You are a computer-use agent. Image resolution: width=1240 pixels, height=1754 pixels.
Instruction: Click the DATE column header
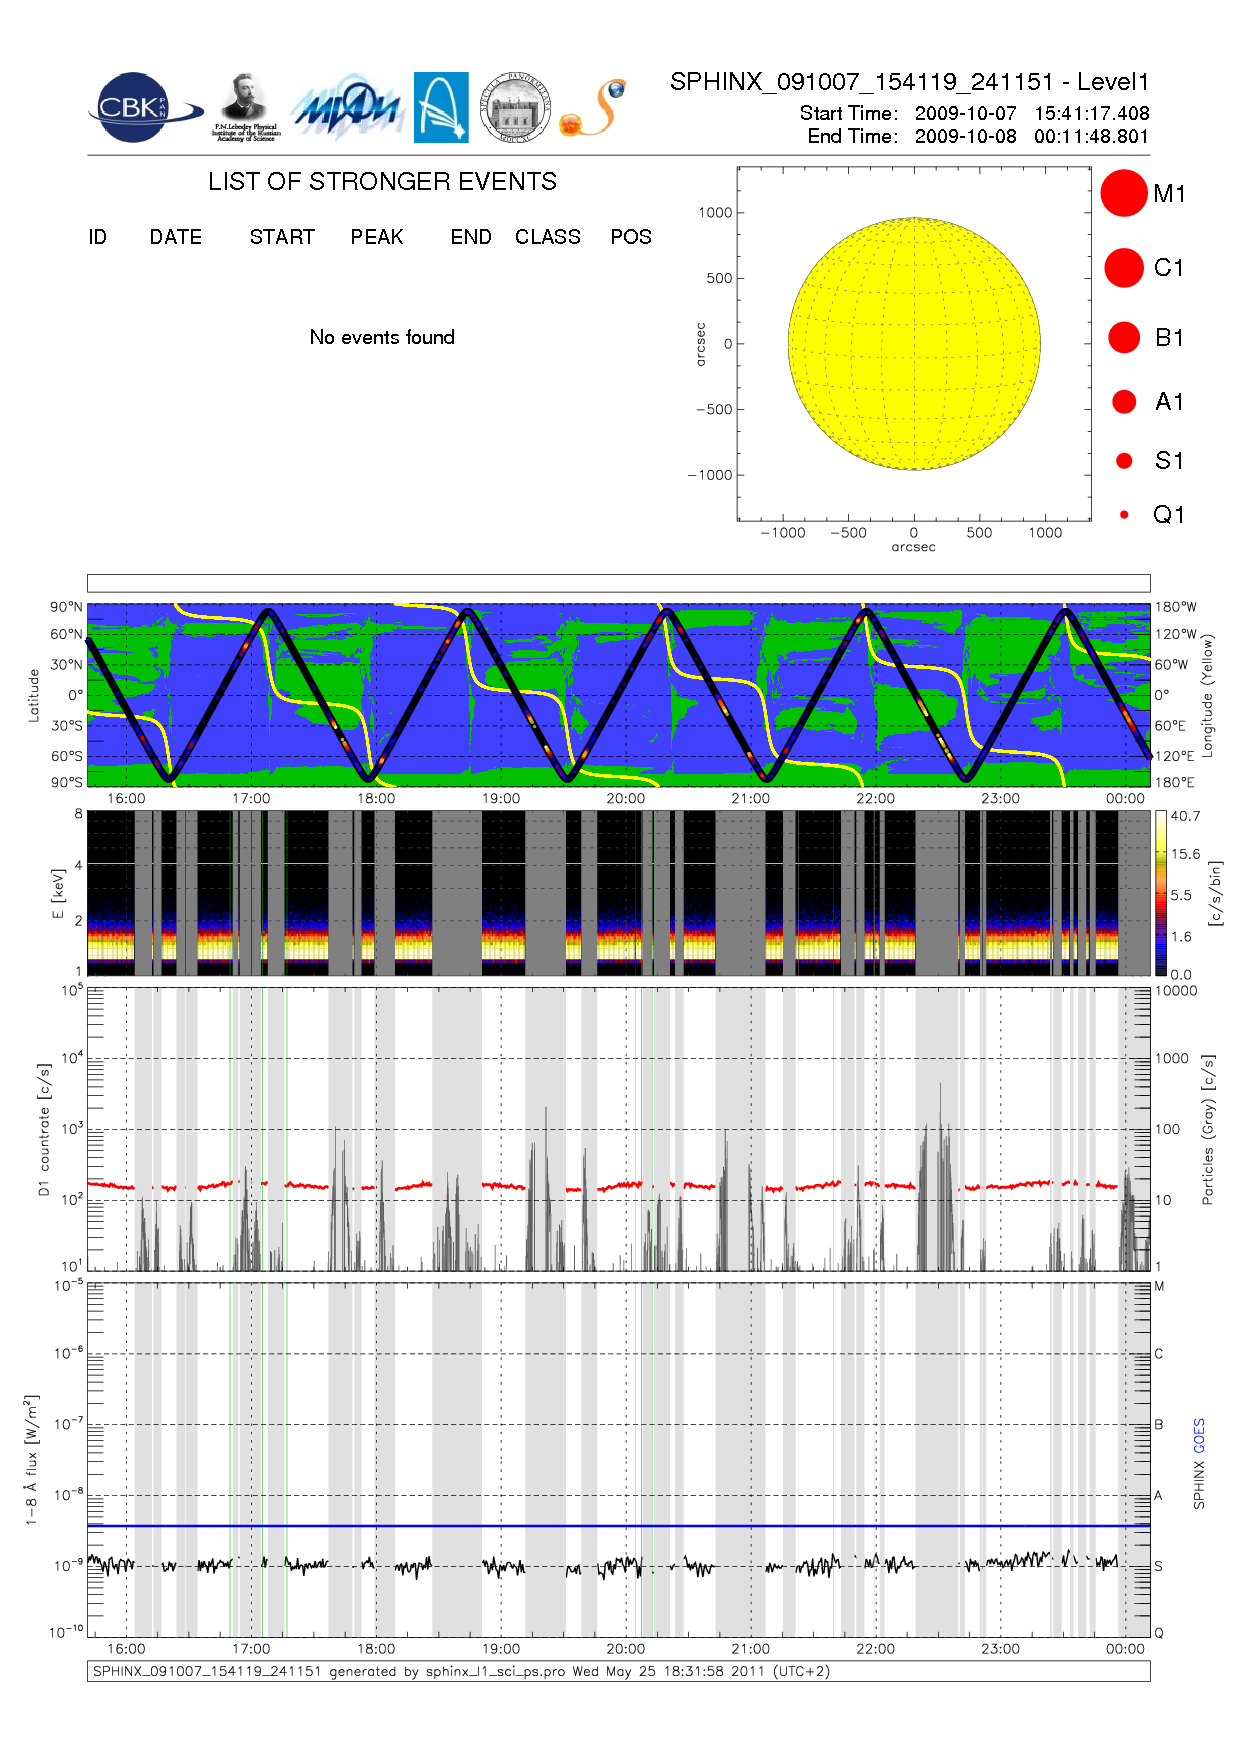176,237
